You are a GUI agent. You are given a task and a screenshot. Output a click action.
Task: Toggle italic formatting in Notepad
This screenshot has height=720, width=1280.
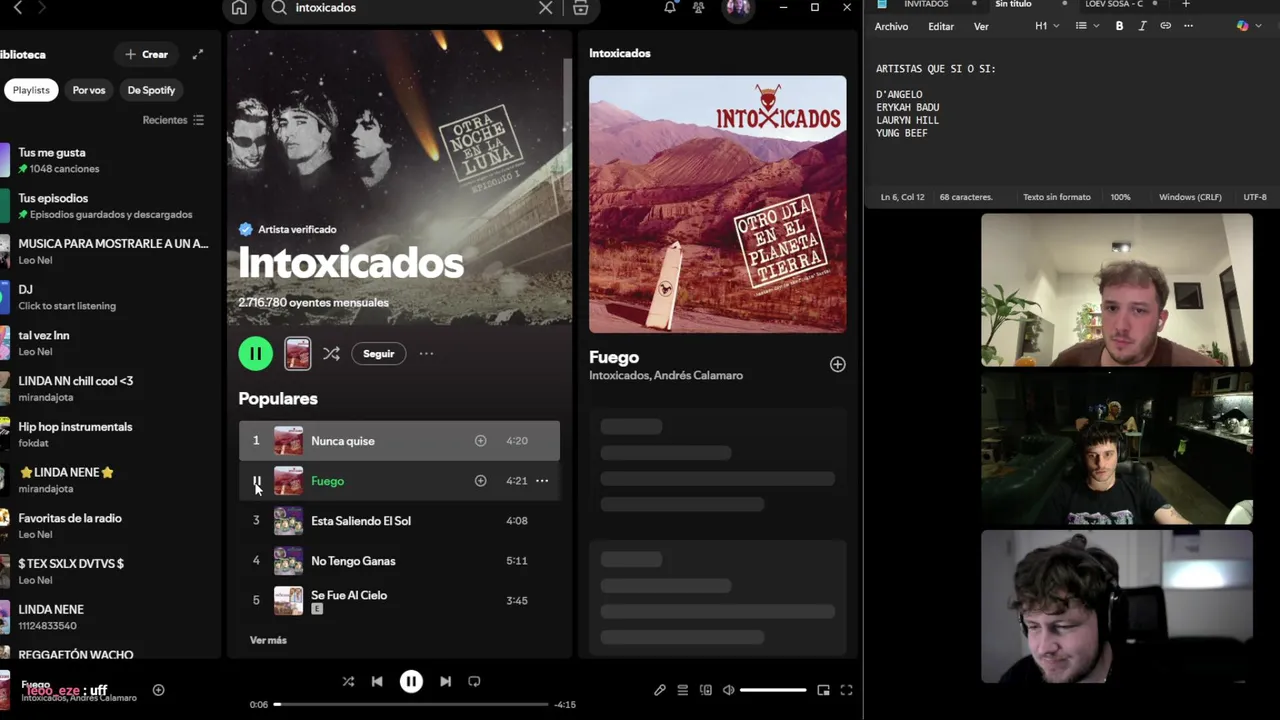pyautogui.click(x=1142, y=26)
